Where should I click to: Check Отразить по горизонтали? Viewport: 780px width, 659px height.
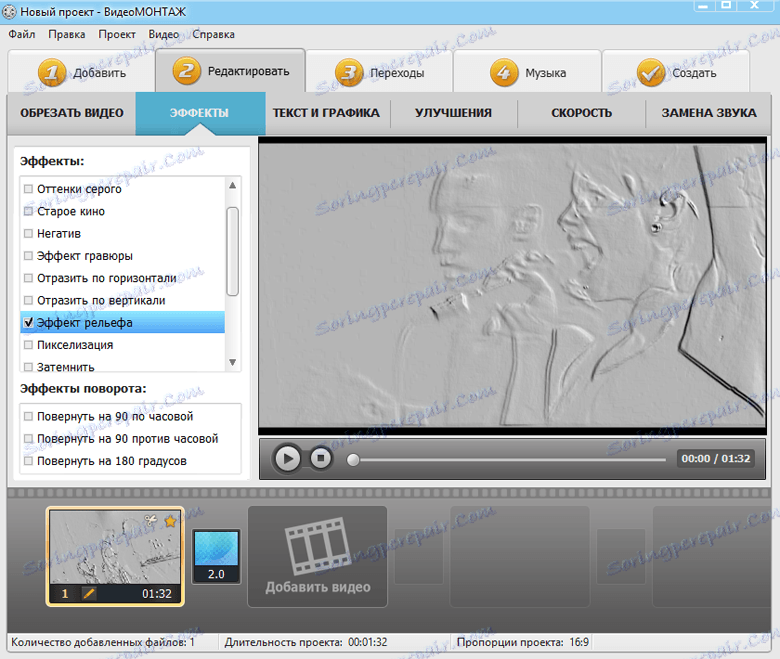click(x=28, y=278)
